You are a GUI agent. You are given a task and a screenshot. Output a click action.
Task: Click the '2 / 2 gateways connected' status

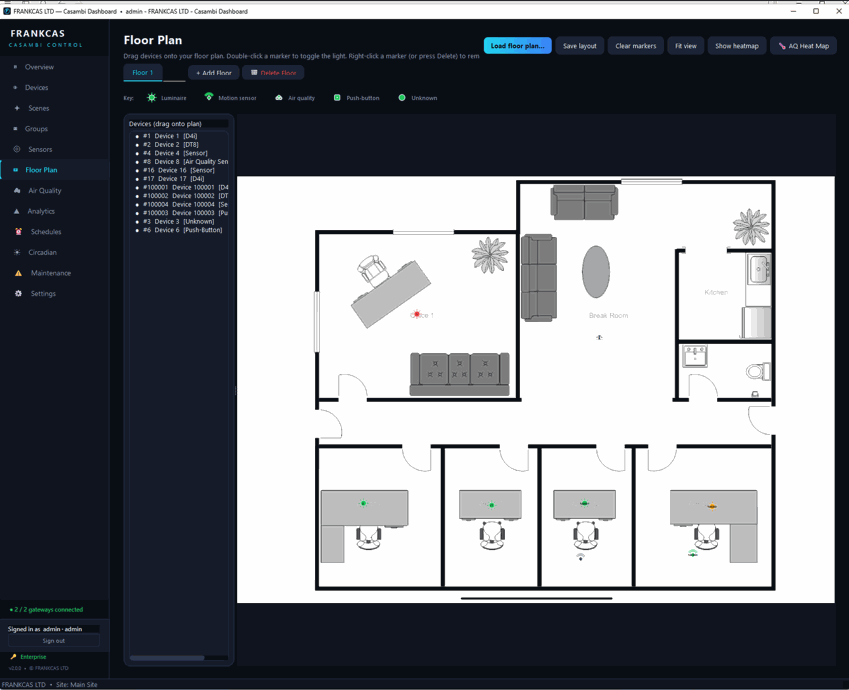47,609
